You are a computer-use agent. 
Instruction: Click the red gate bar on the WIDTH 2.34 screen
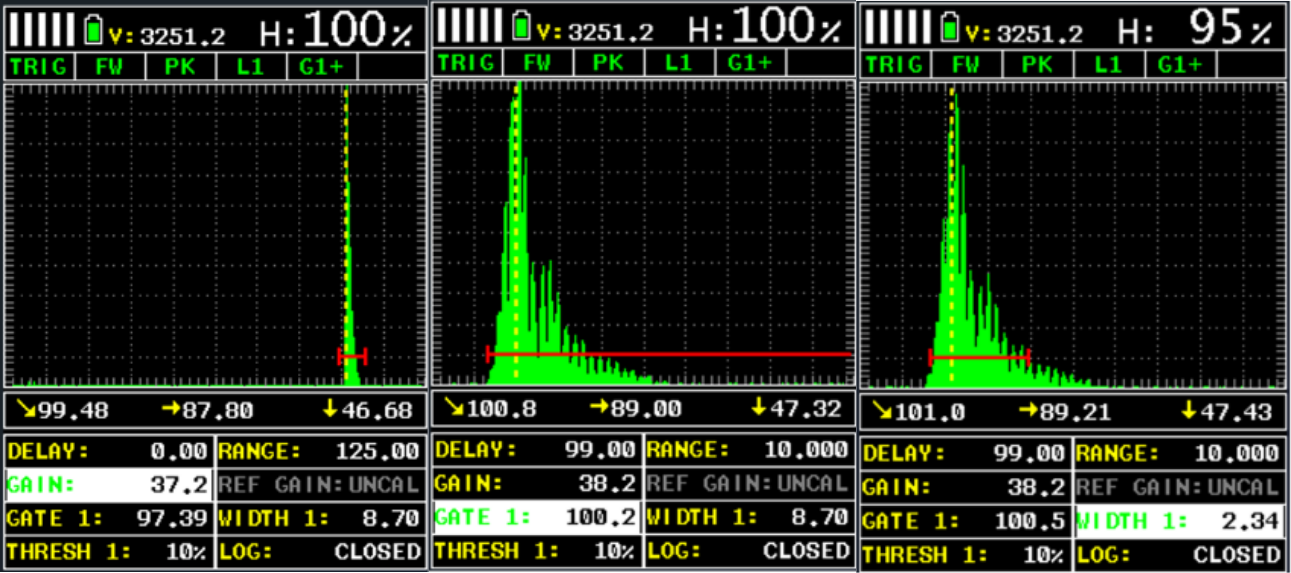coord(978,356)
